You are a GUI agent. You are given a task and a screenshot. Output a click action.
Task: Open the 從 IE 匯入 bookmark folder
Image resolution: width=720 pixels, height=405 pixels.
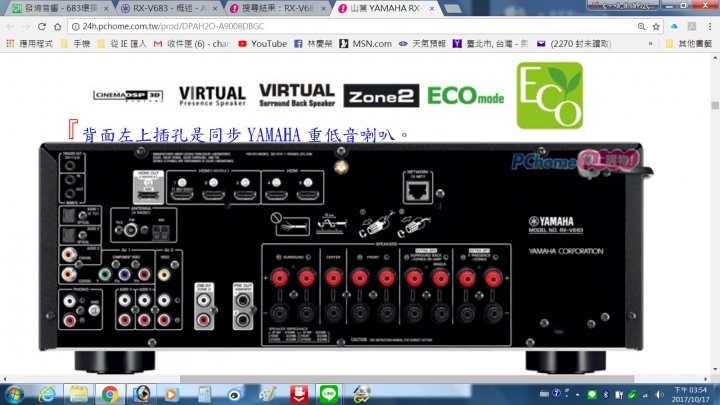122,44
